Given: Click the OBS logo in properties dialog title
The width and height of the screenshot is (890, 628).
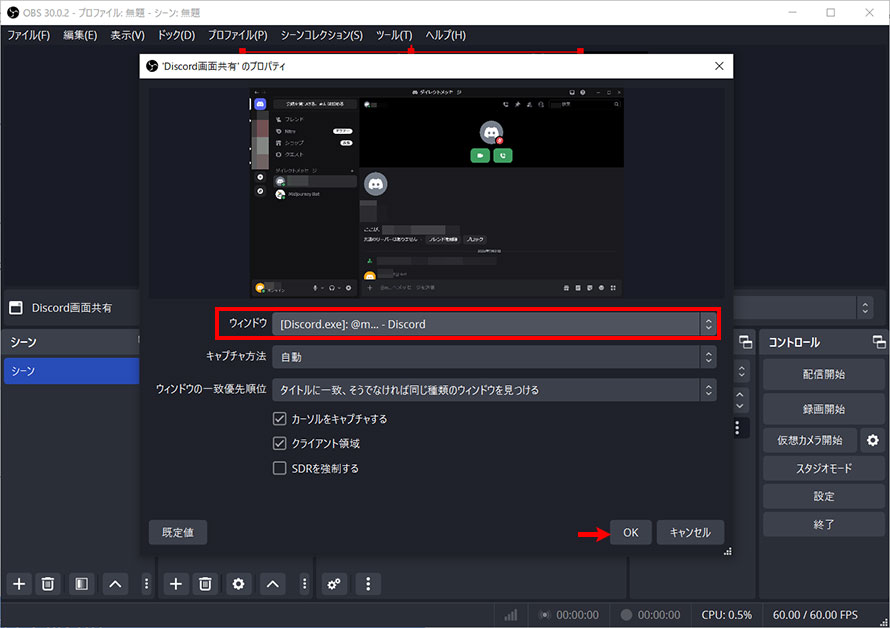Looking at the screenshot, I should point(152,66).
